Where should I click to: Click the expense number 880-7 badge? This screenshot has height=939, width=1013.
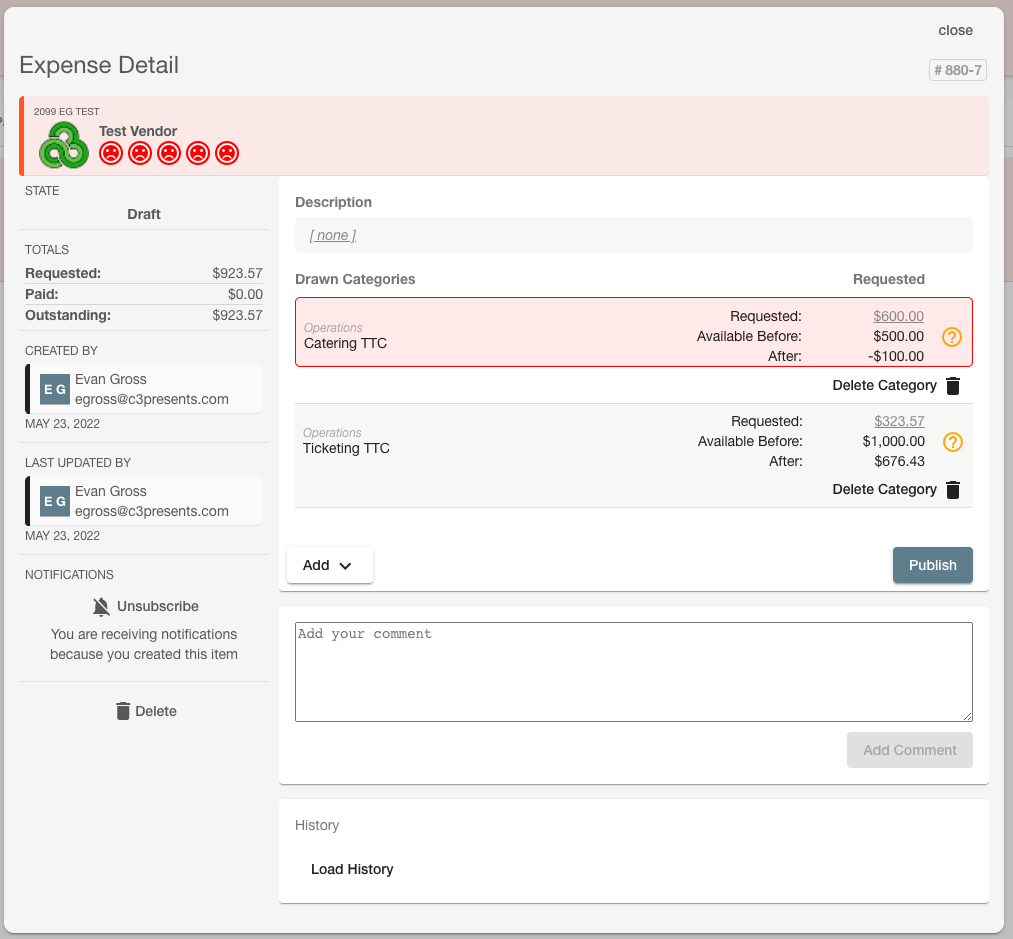pos(957,70)
